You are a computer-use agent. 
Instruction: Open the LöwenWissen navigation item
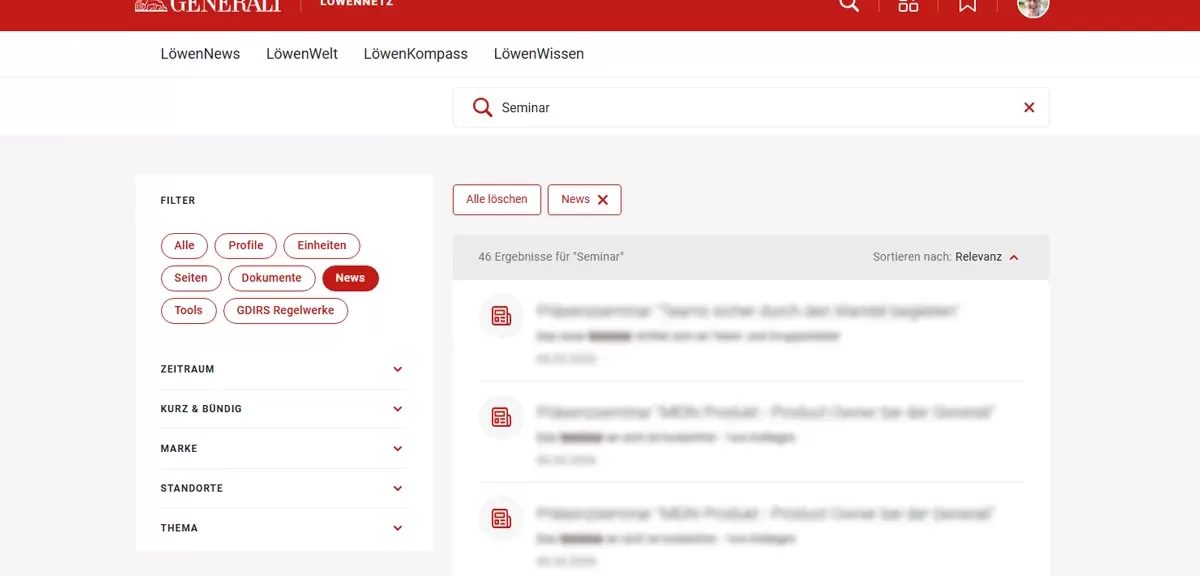[x=538, y=53]
